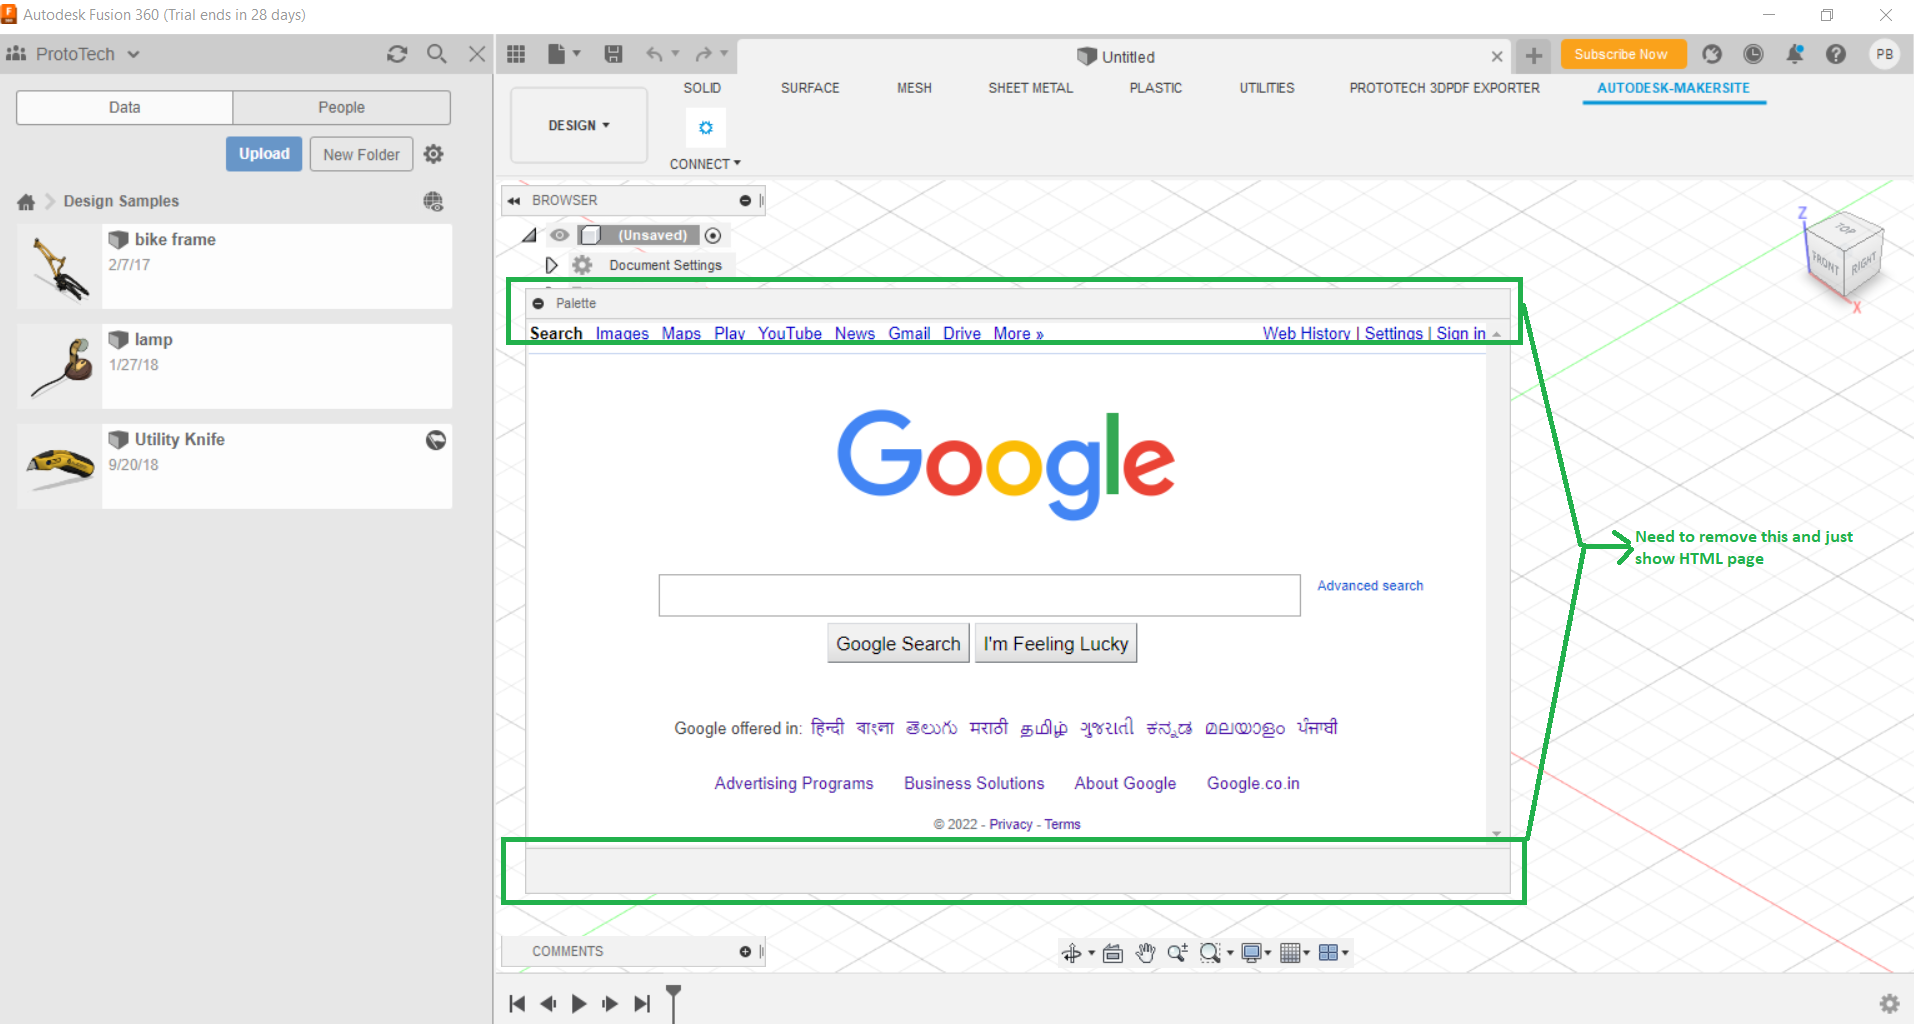The height and width of the screenshot is (1024, 1914).
Task: Open the File menu icon
Action: click(563, 54)
